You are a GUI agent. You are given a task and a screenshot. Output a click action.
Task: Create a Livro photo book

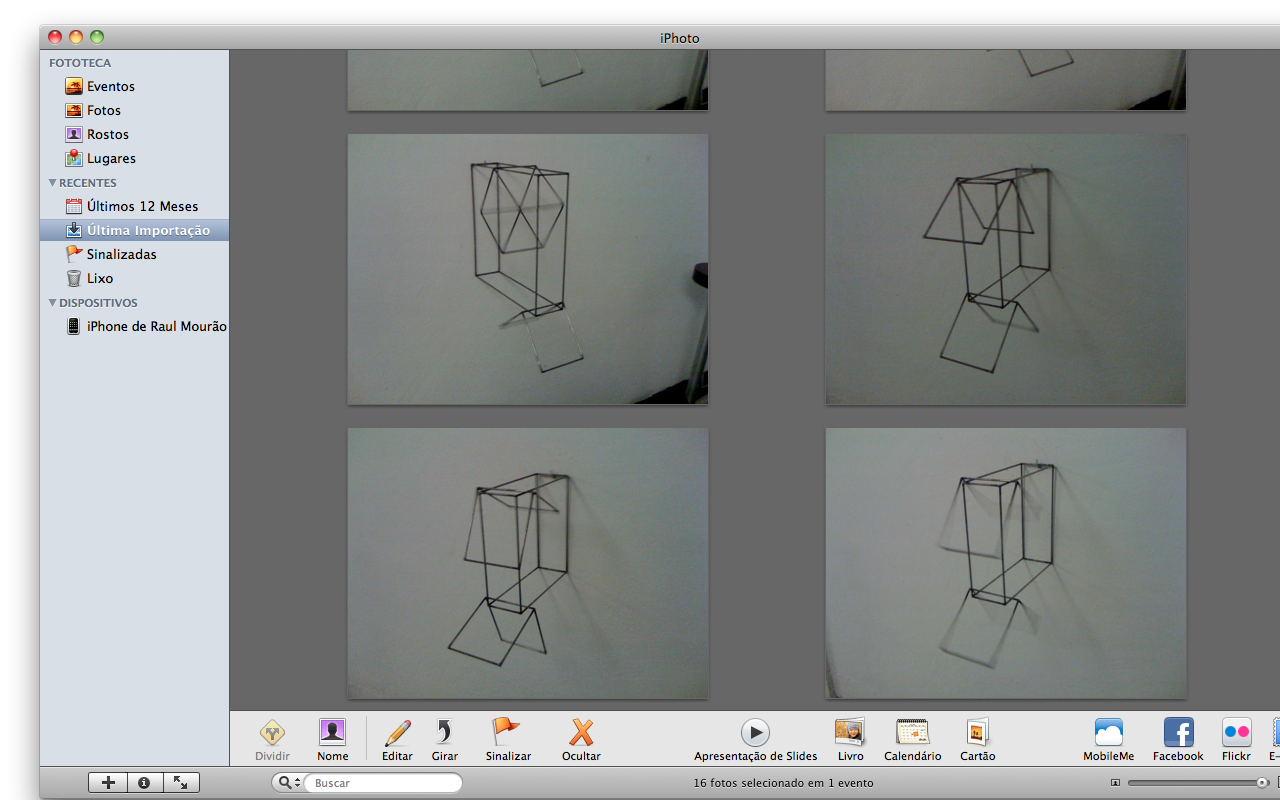pyautogui.click(x=850, y=733)
